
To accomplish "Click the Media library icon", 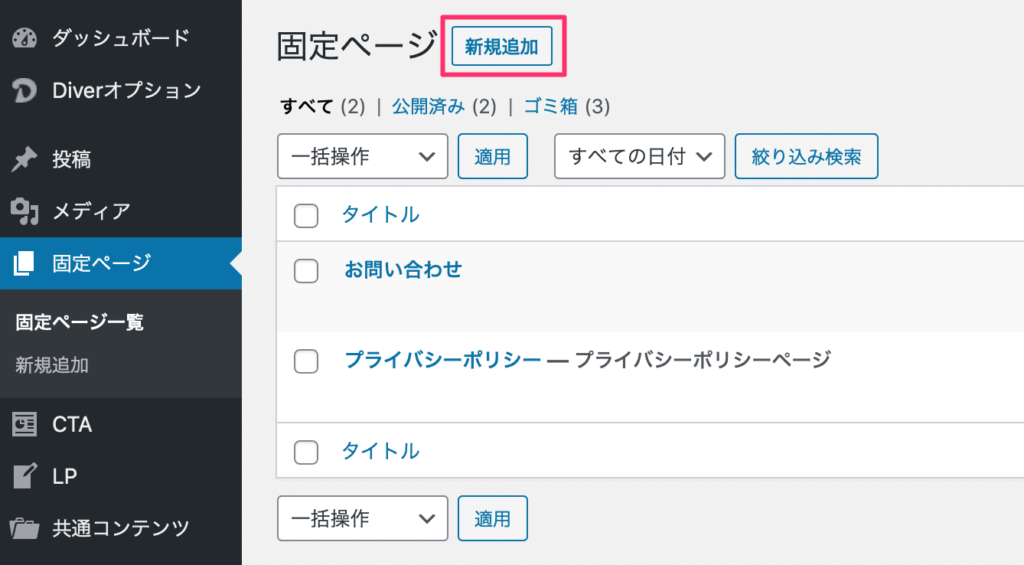I will pyautogui.click(x=24, y=211).
